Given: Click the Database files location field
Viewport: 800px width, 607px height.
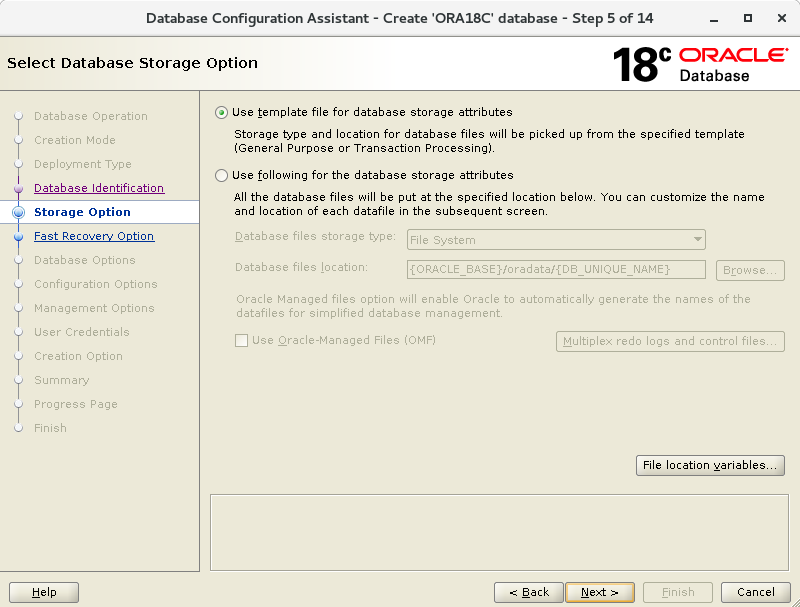Looking at the screenshot, I should point(556,269).
